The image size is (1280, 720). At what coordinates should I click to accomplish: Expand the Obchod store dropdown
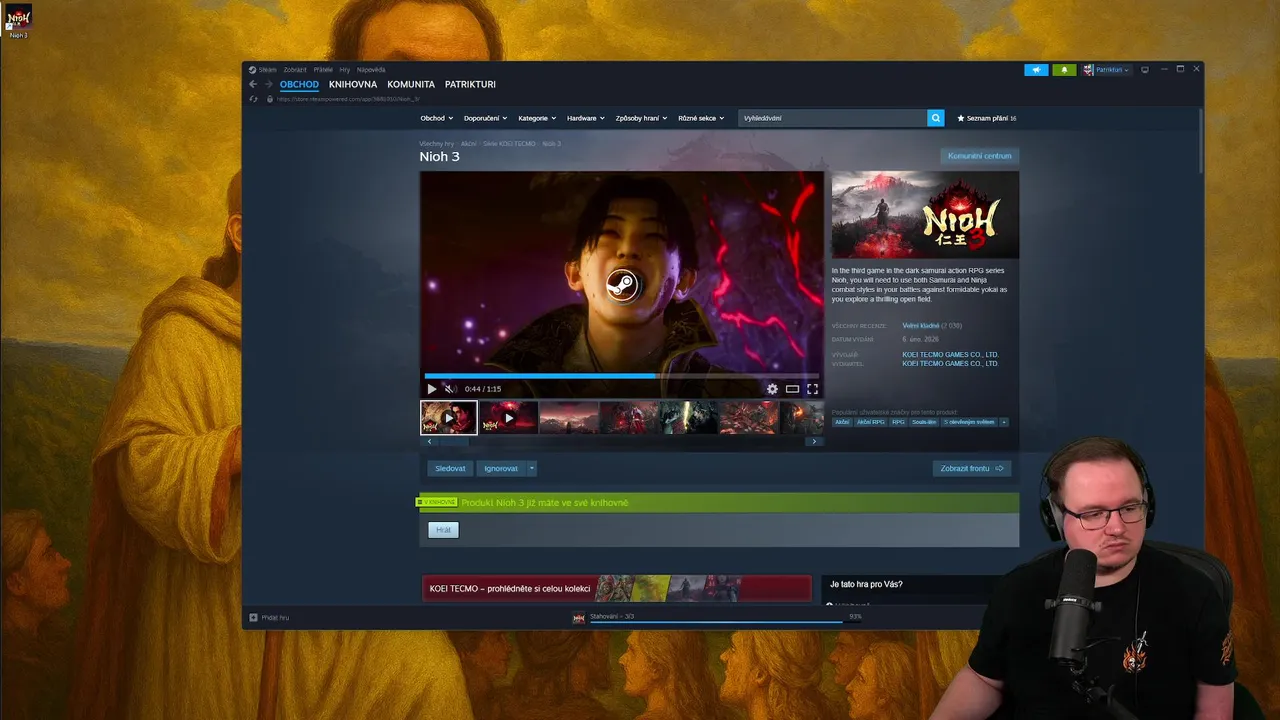[436, 118]
